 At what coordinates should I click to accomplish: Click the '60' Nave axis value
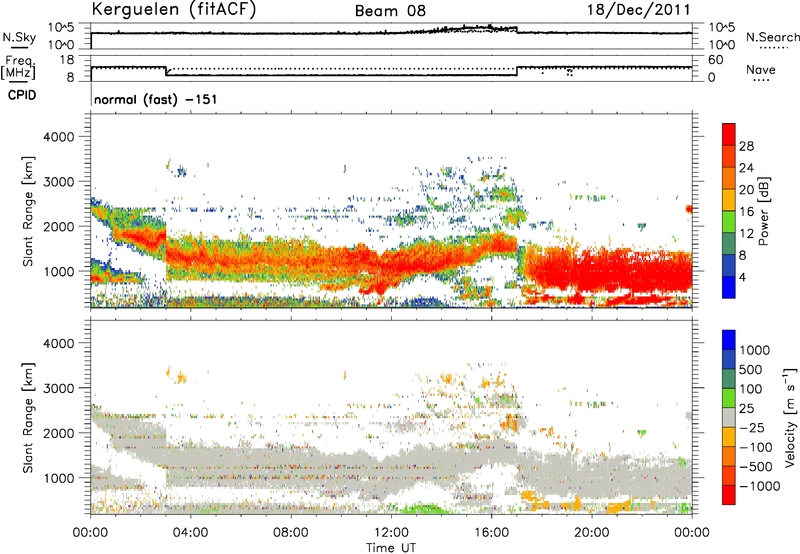pyautogui.click(x=715, y=60)
